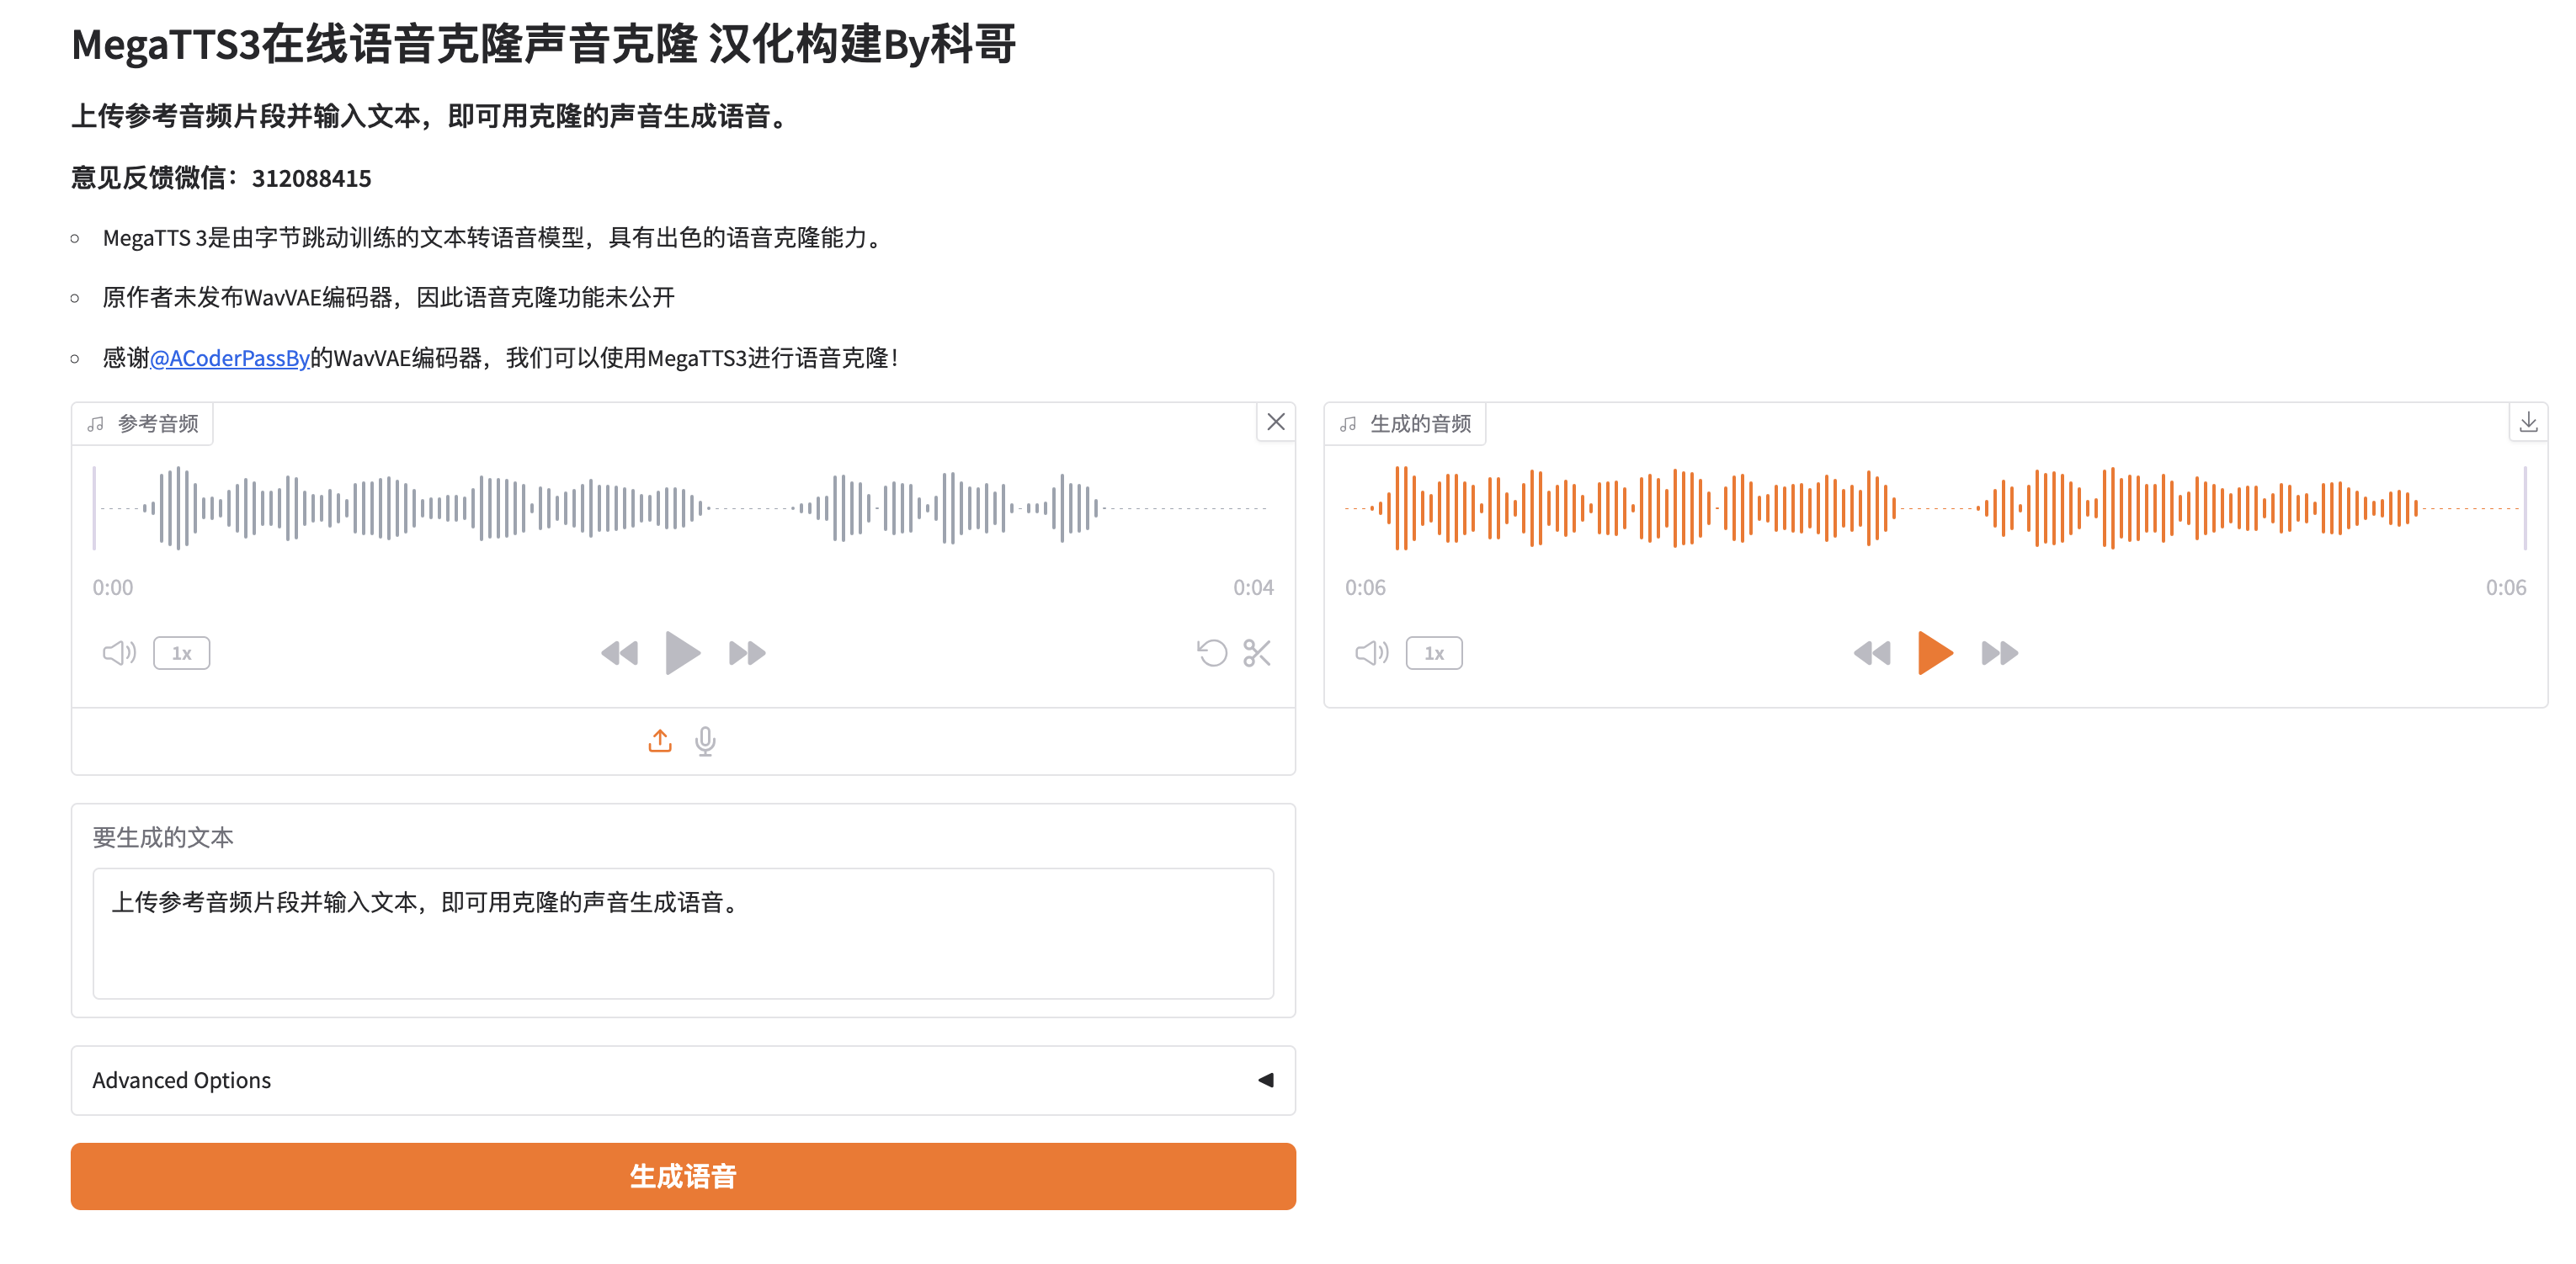The width and height of the screenshot is (2576, 1264).
Task: Click the reference audio duration 0:04
Action: click(1253, 587)
